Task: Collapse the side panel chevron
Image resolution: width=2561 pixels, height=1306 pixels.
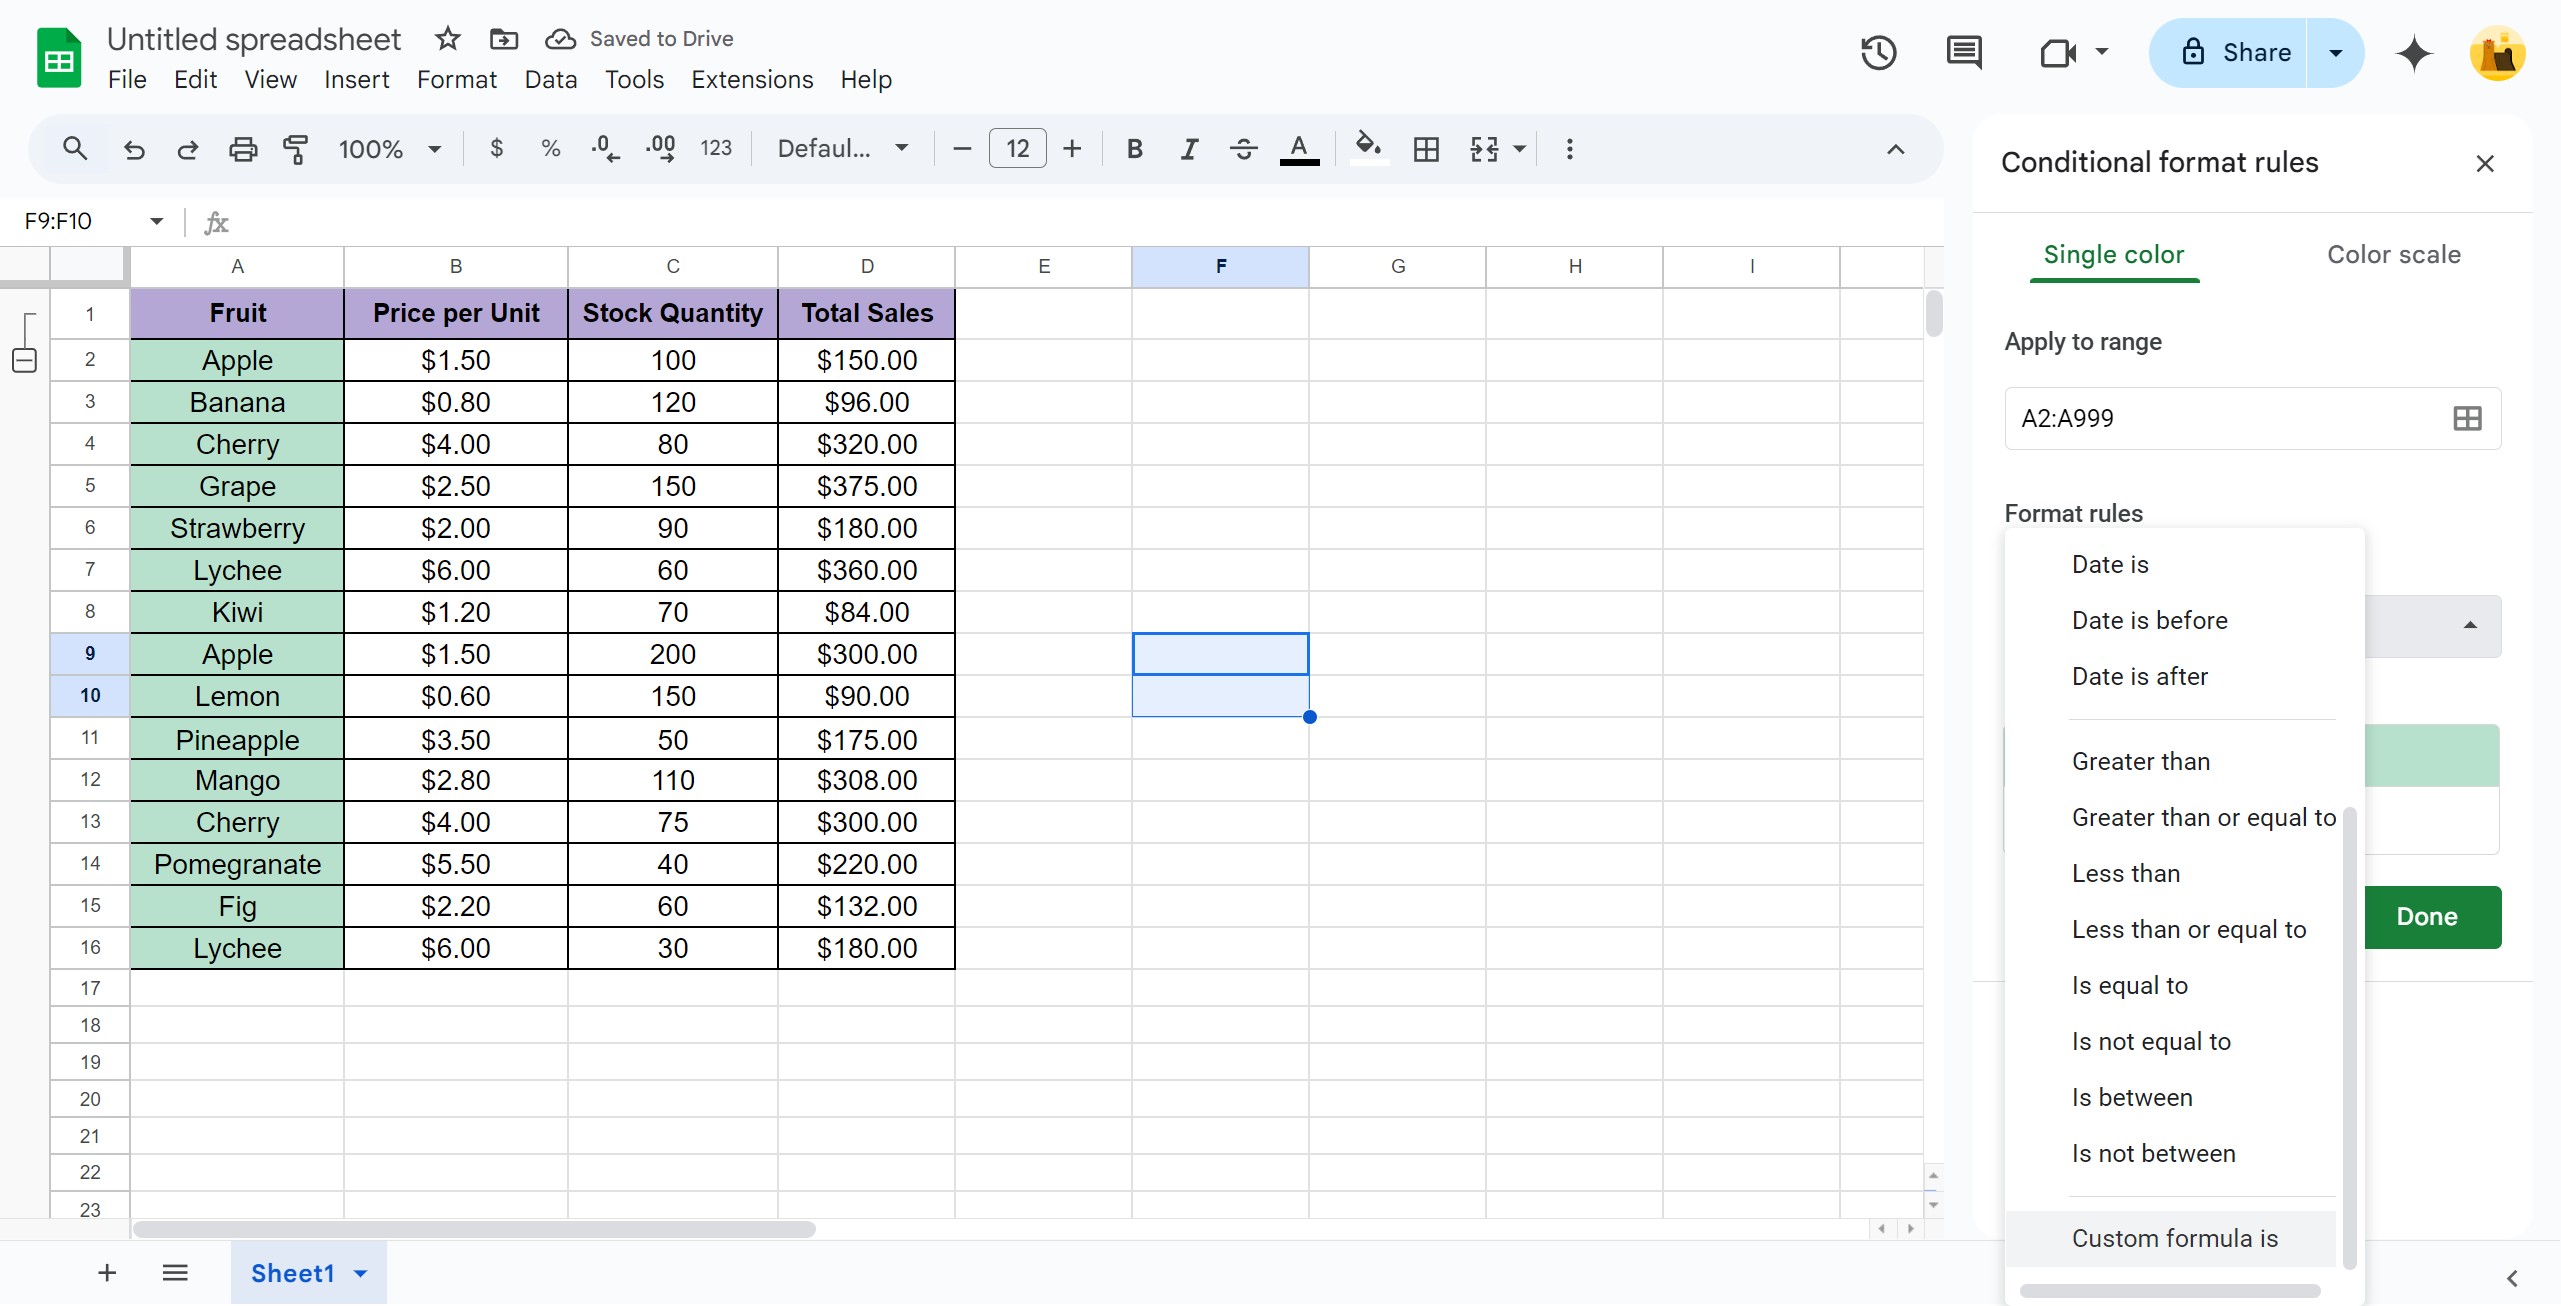Action: click(x=2513, y=1278)
